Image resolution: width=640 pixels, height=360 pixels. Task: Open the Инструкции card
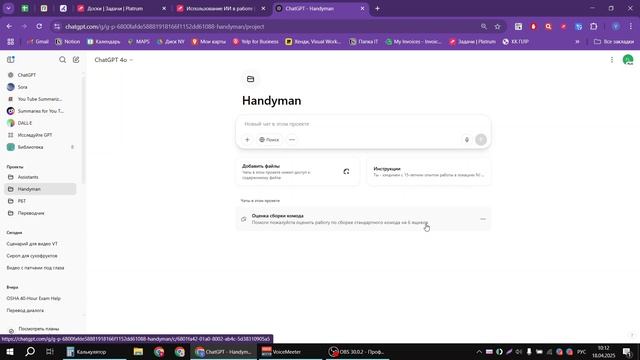pos(429,172)
